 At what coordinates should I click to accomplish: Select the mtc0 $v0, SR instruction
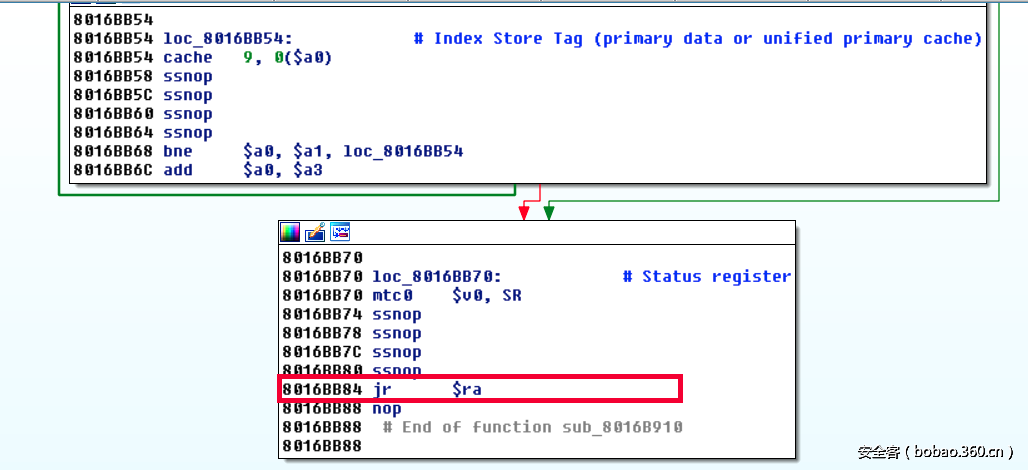447,296
